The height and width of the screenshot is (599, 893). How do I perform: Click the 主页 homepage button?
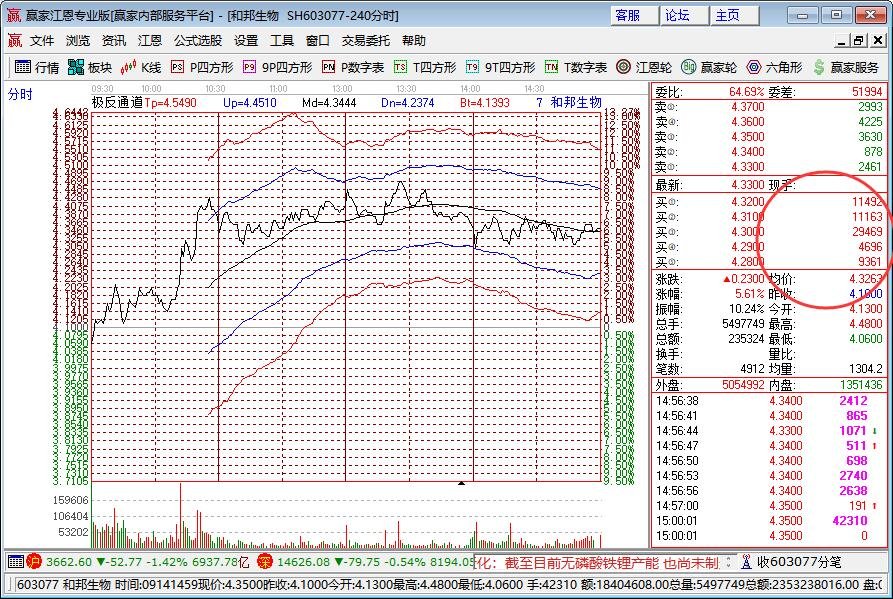coord(734,15)
